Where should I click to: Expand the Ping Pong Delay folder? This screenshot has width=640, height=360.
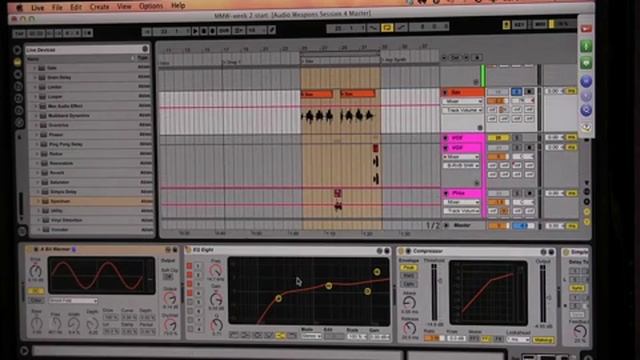(x=37, y=144)
